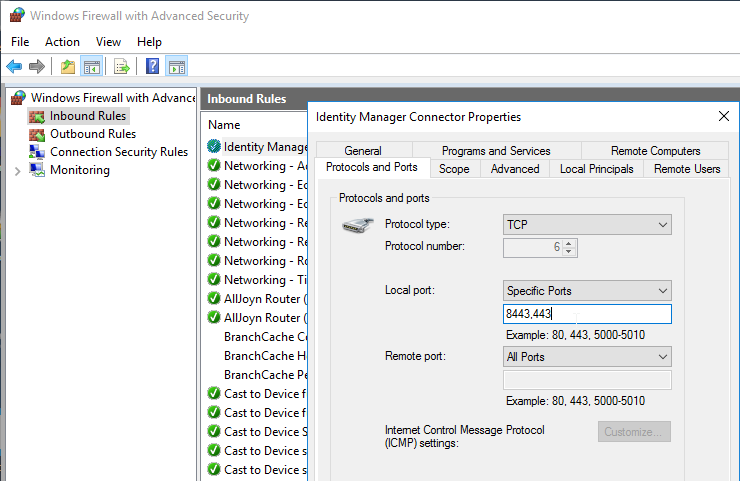Image resolution: width=740 pixels, height=481 pixels.
Task: Click green check icon of Networking - Ro rule
Action: (214, 261)
